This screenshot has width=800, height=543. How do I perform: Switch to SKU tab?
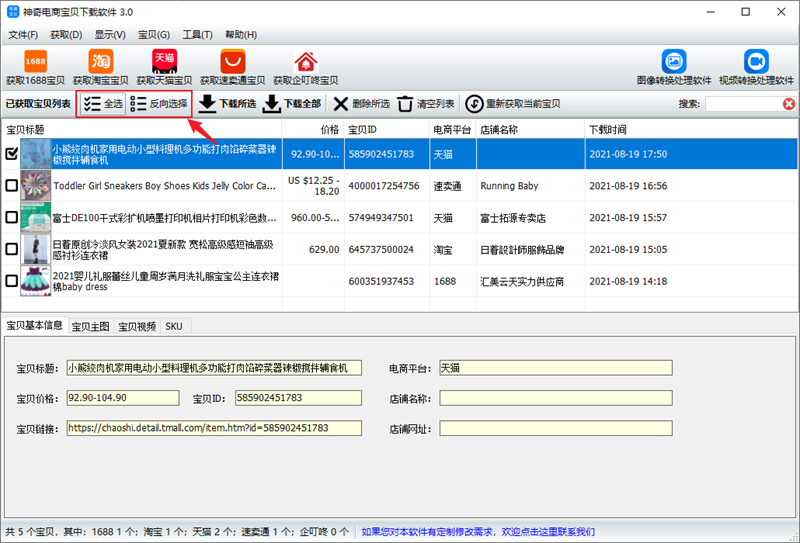tap(174, 326)
